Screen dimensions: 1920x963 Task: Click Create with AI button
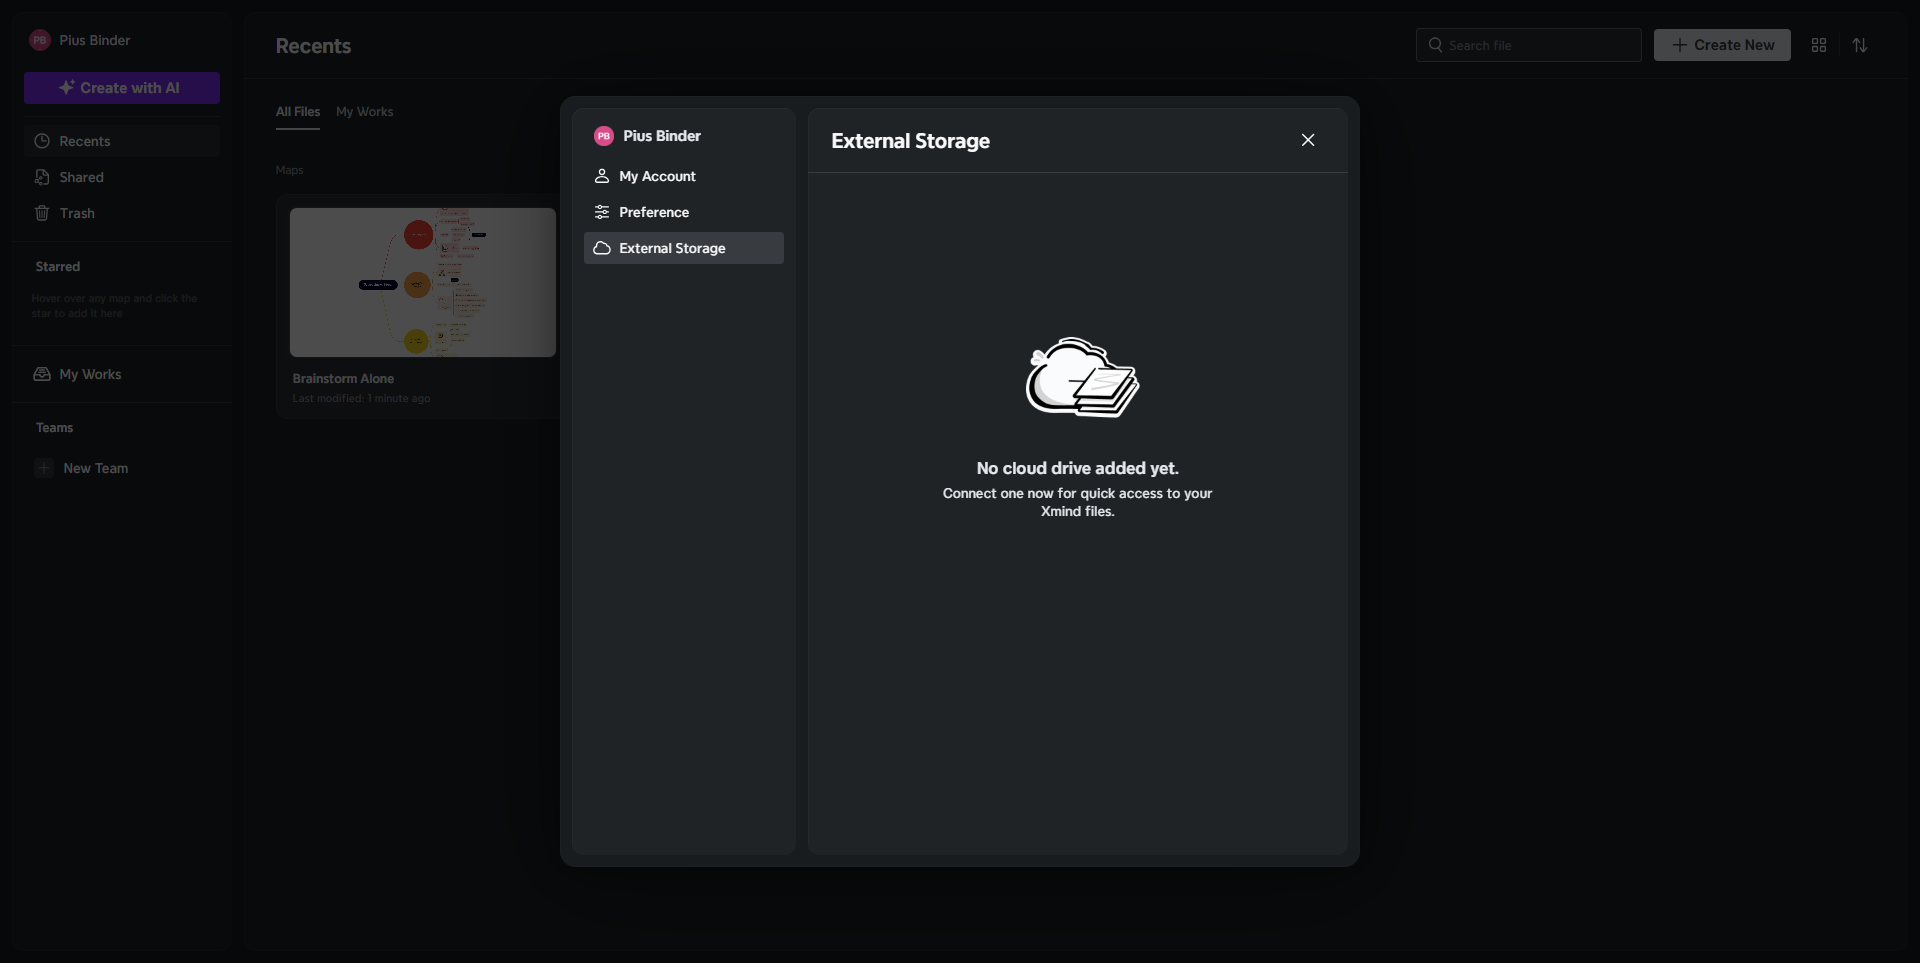[x=121, y=88]
